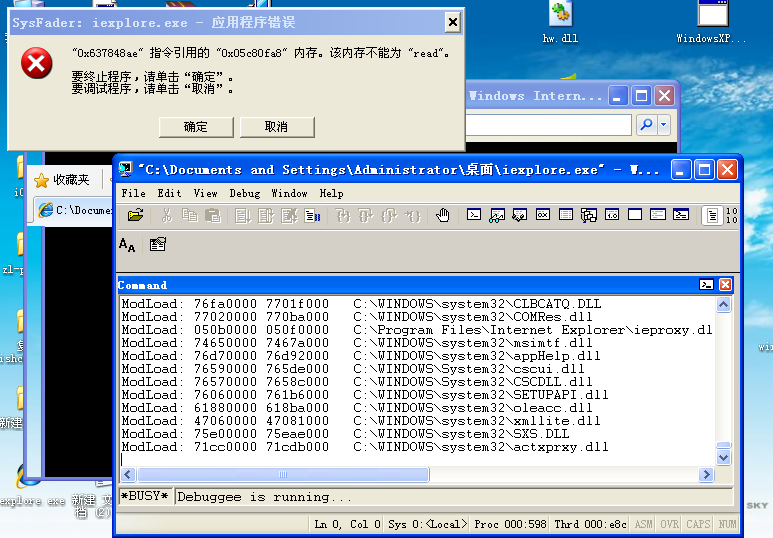Screen dimensions: 773x538
Task: Click the horizontal scrollbar thumb in Command
Action: 283,474
